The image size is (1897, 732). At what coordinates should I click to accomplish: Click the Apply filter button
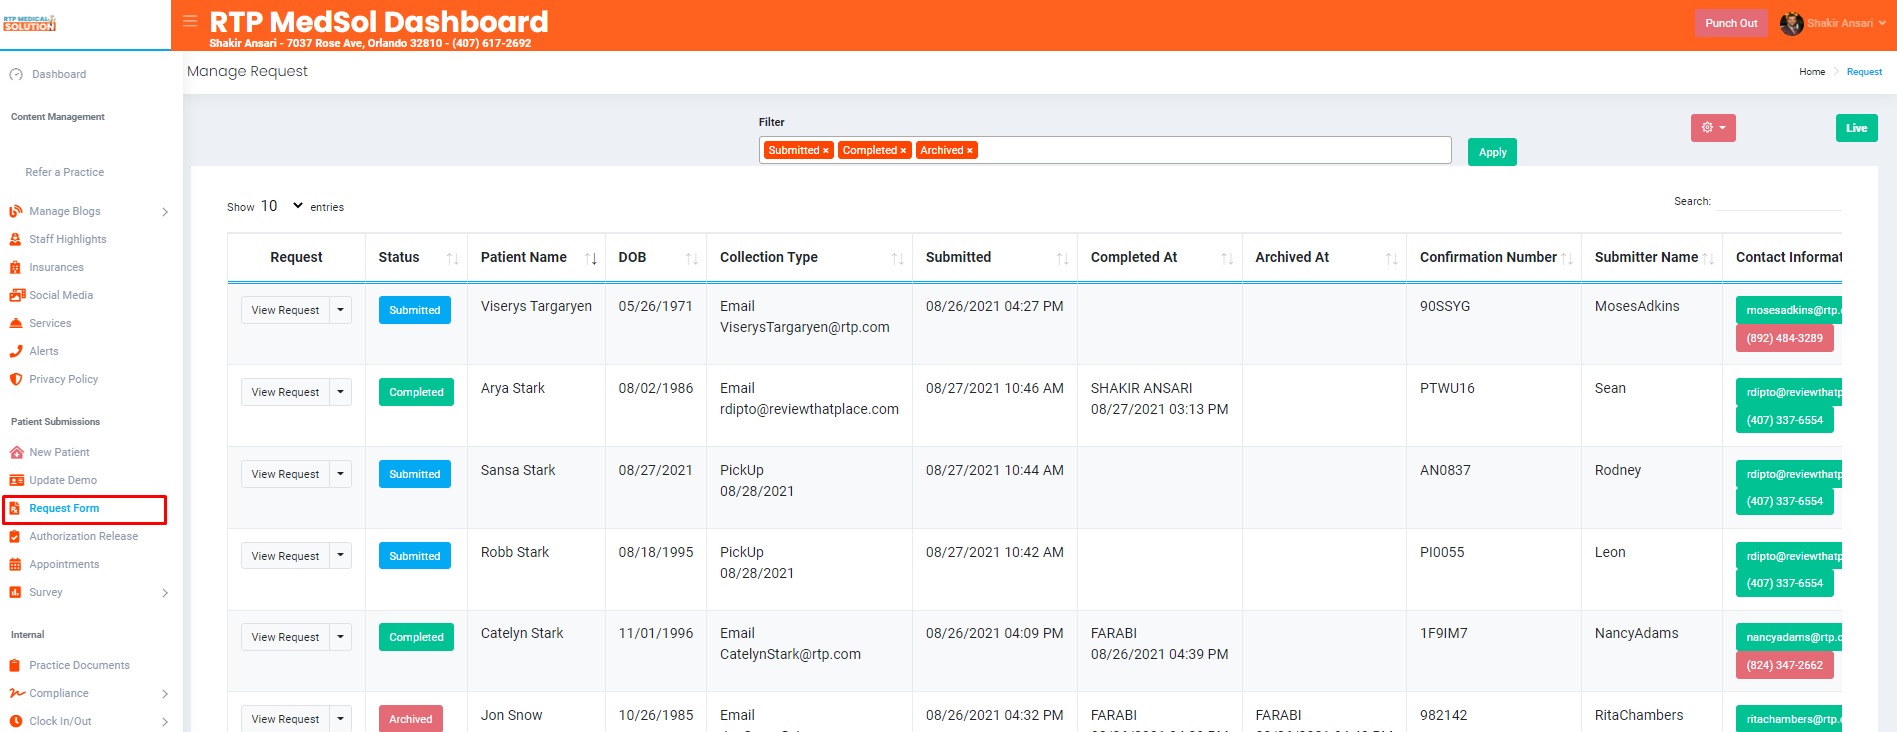pyautogui.click(x=1492, y=152)
